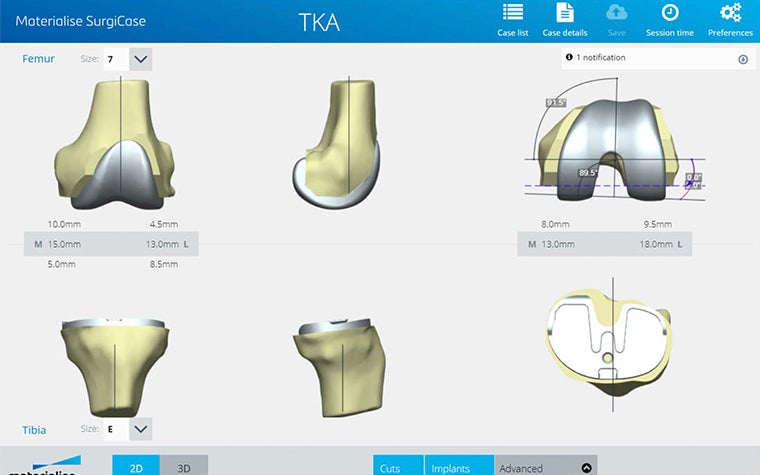Click the 8.0mm posterior measurement
The width and height of the screenshot is (760, 475).
click(x=555, y=224)
